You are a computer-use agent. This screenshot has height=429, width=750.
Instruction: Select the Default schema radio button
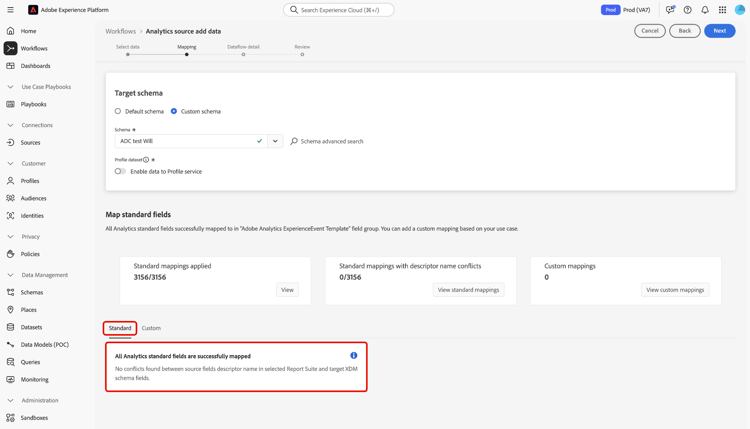pos(118,111)
